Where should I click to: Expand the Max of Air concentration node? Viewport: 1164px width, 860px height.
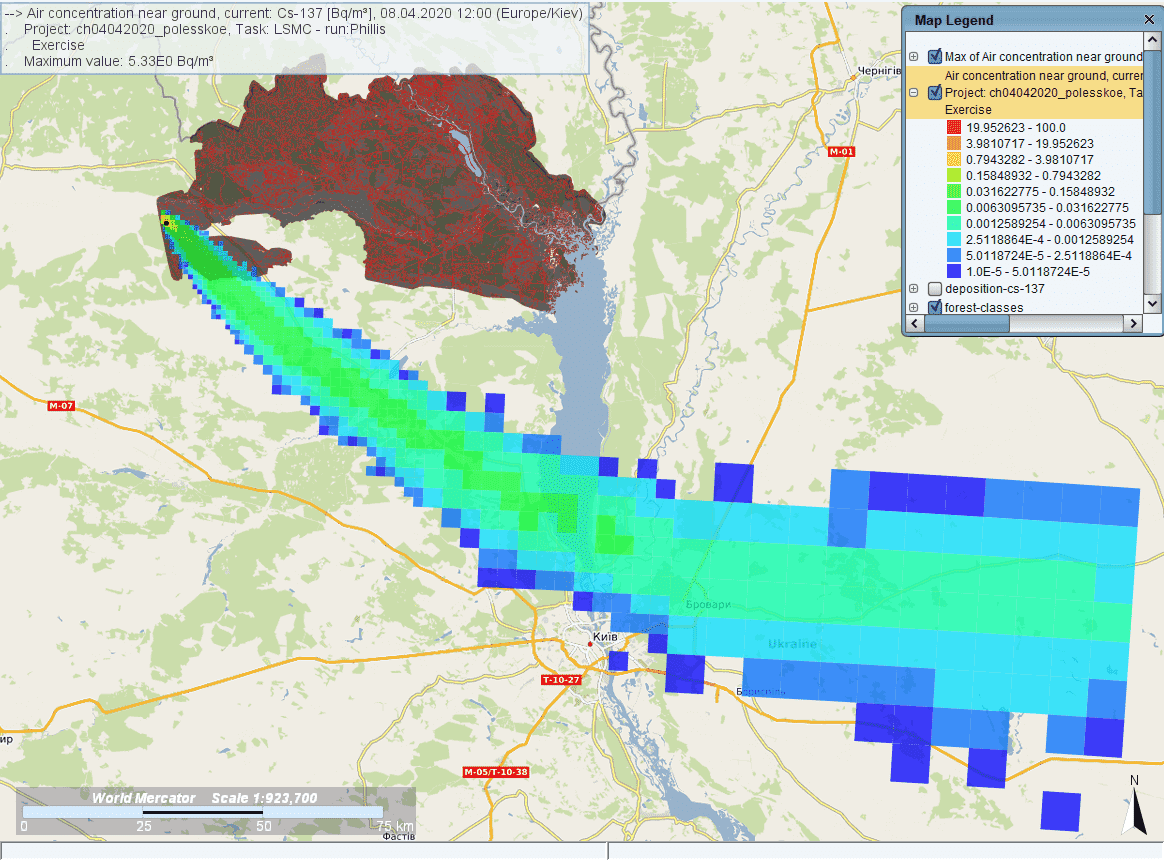(x=914, y=57)
